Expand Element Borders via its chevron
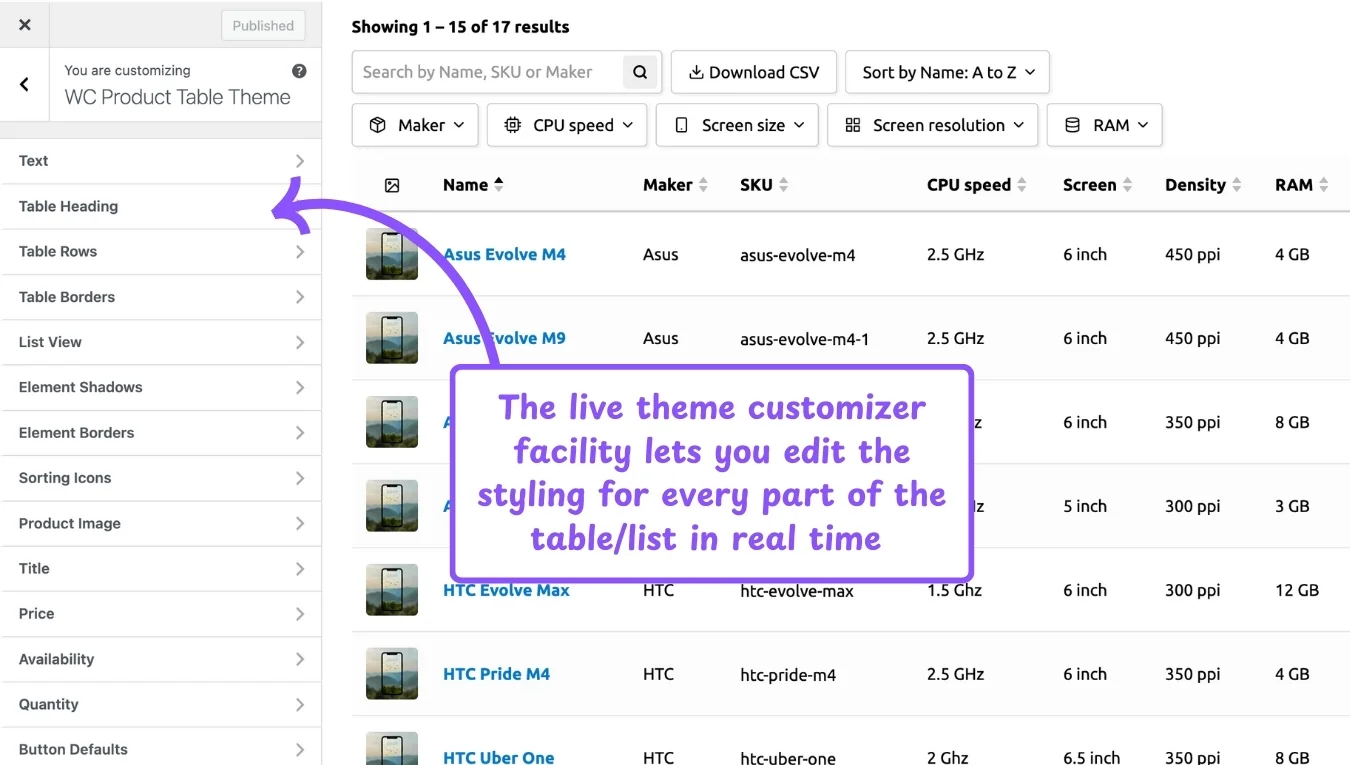Viewport: 1350px width, 765px height. [x=300, y=433]
